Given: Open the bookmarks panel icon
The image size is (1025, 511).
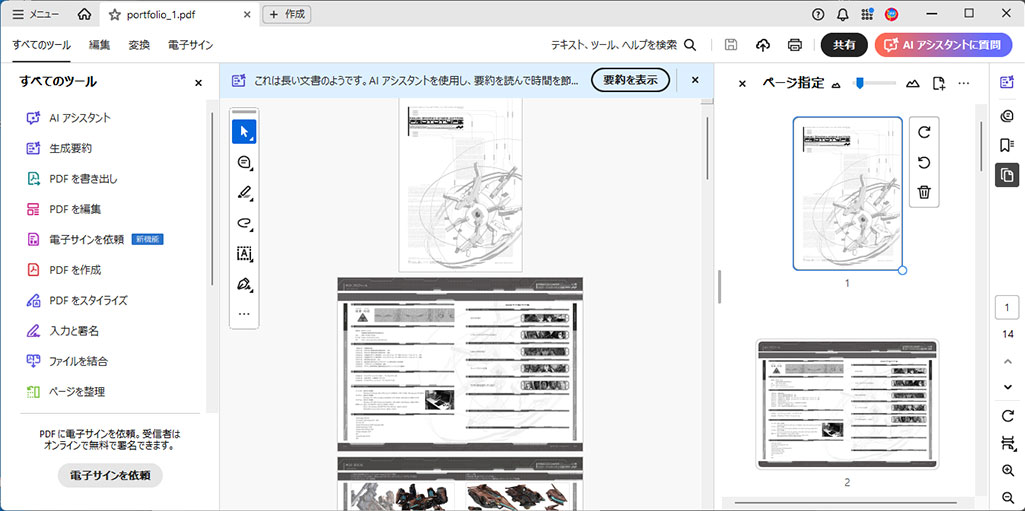Looking at the screenshot, I should [x=1007, y=145].
